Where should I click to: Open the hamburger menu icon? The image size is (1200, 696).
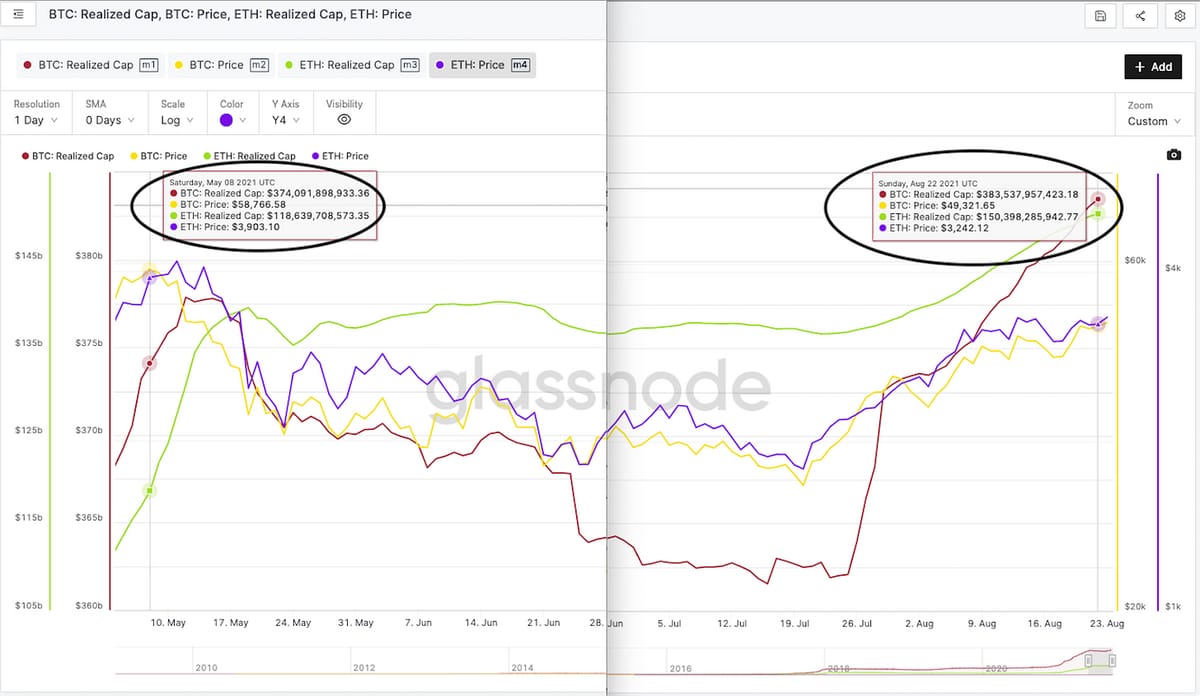click(x=19, y=15)
